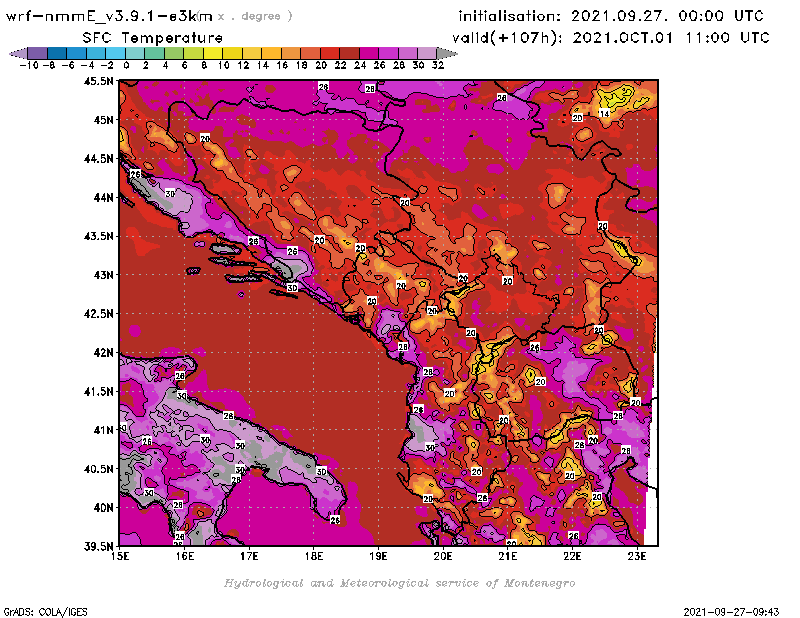Click the '44.5N' latitude label
Image resolution: width=800 pixels, height=618 pixels.
(98, 159)
